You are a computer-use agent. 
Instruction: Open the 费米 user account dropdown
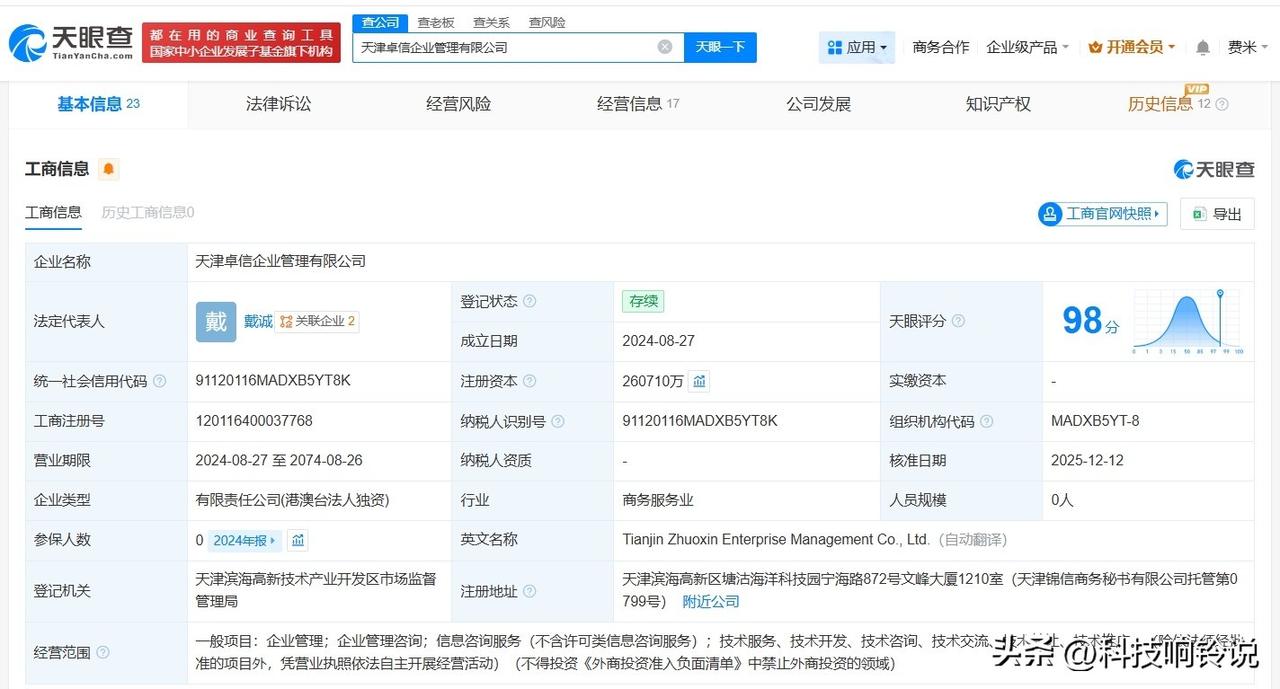[x=1248, y=47]
